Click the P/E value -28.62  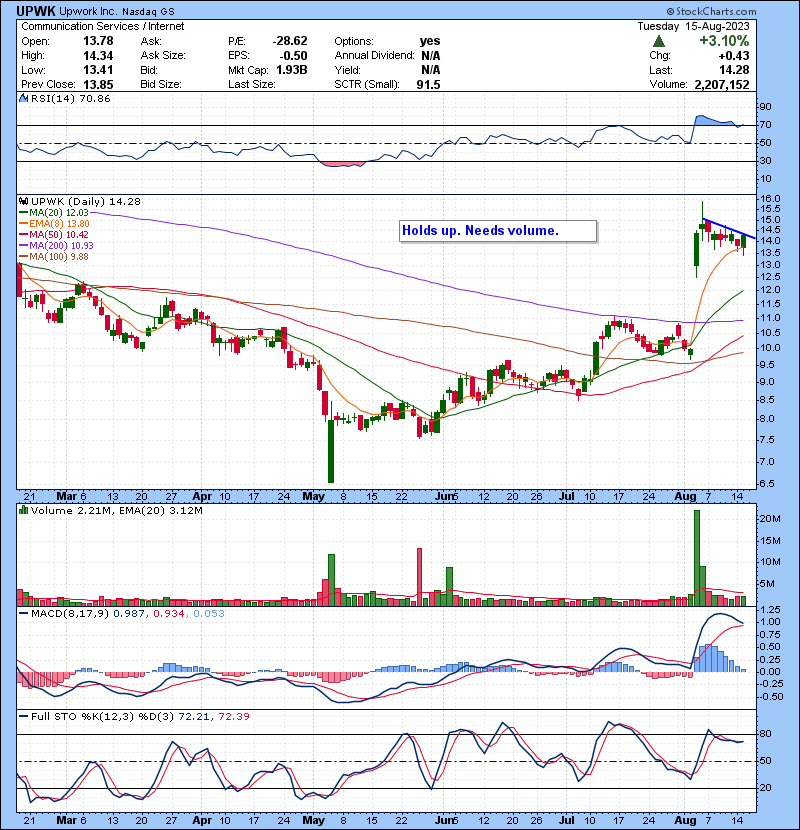pyautogui.click(x=290, y=41)
